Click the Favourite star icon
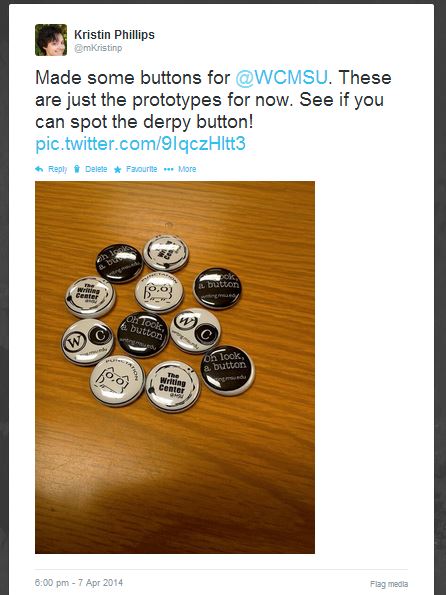Viewport: 446px width, 595px height. 118,170
